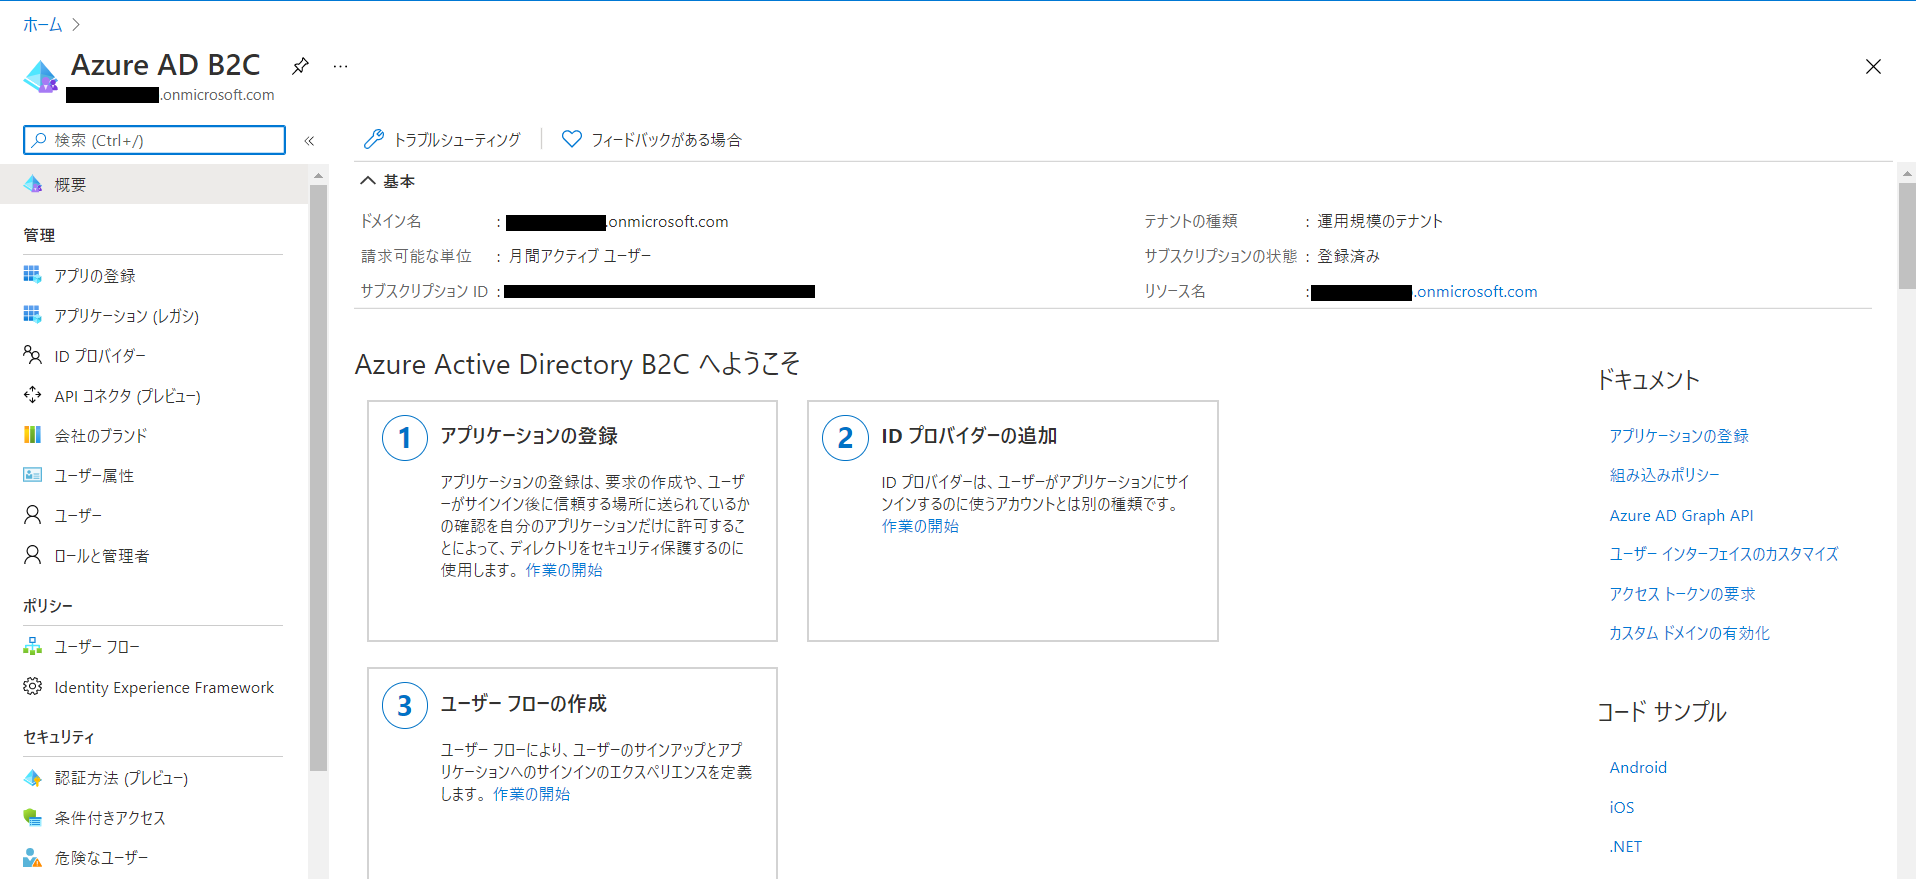The width and height of the screenshot is (1916, 879).
Task: Select the 登録済み subscription status value
Action: [x=1348, y=256]
